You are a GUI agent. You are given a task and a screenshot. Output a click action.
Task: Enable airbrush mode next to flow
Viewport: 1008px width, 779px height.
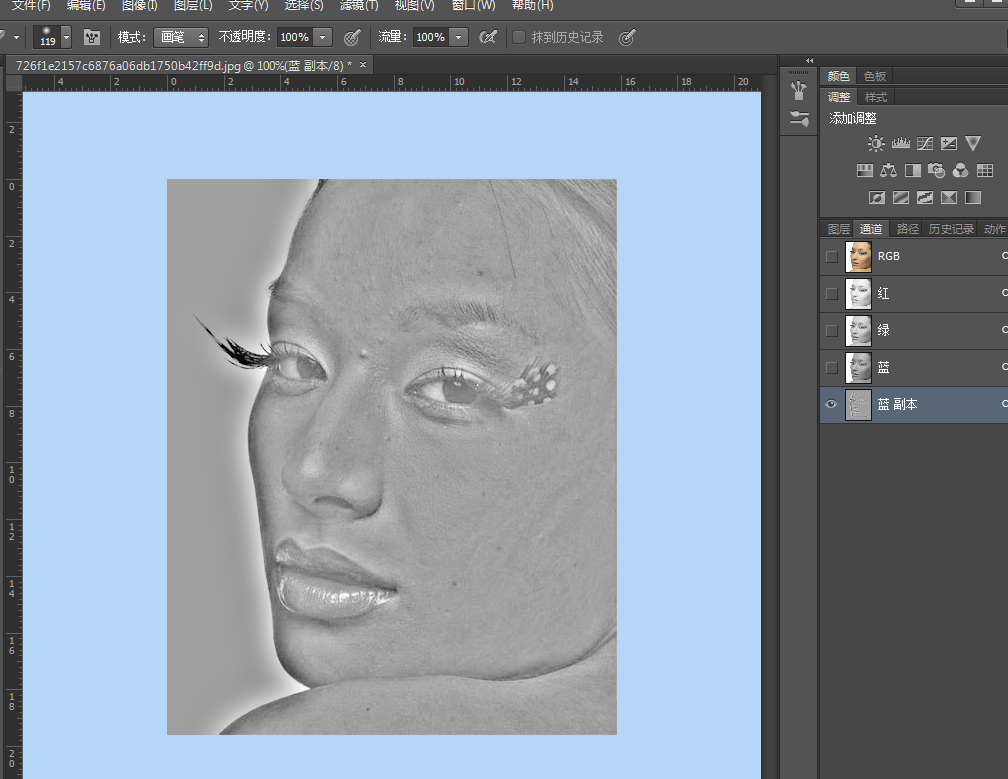click(488, 37)
